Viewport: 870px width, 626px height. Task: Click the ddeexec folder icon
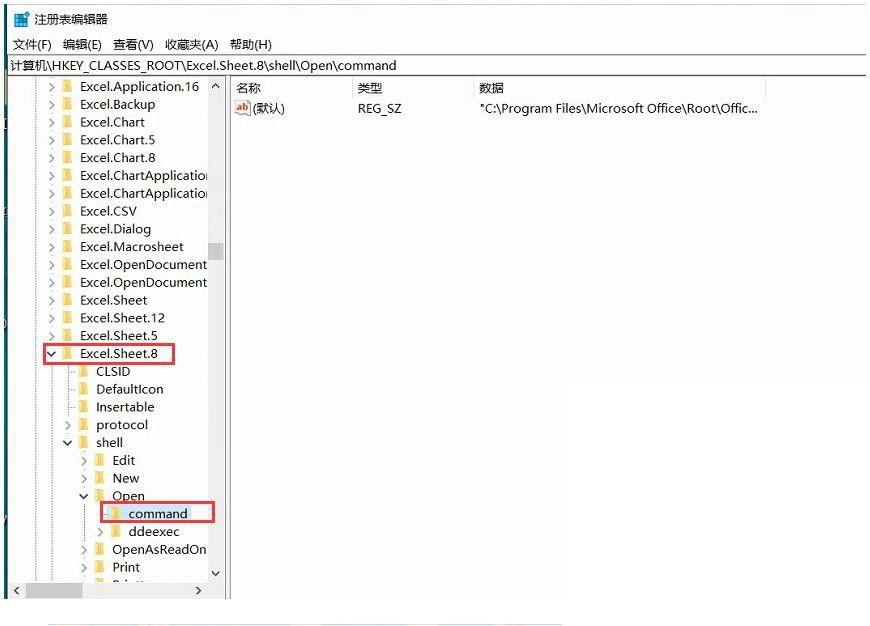pos(116,531)
